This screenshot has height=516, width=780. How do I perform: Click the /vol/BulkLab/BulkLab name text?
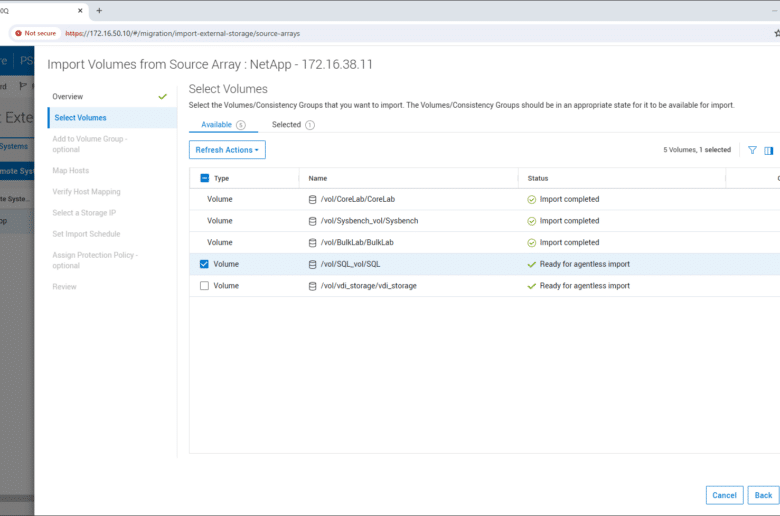(x=357, y=242)
